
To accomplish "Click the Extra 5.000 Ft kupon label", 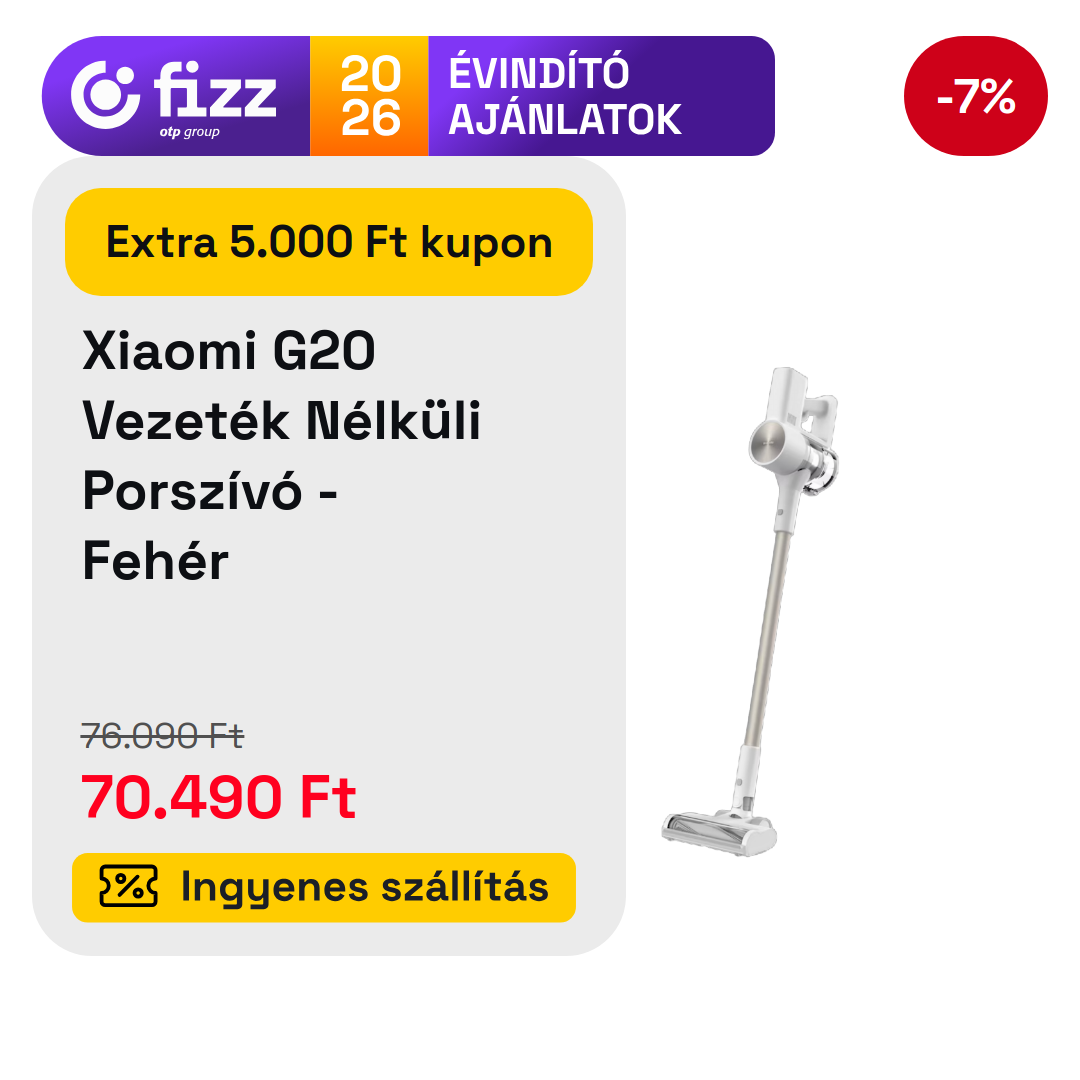I will pos(329,242).
